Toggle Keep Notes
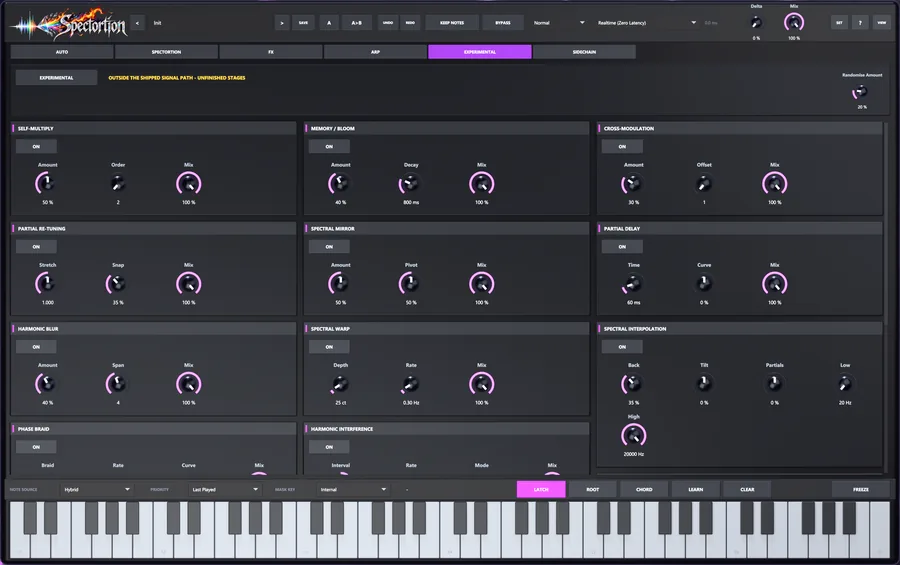 (452, 23)
